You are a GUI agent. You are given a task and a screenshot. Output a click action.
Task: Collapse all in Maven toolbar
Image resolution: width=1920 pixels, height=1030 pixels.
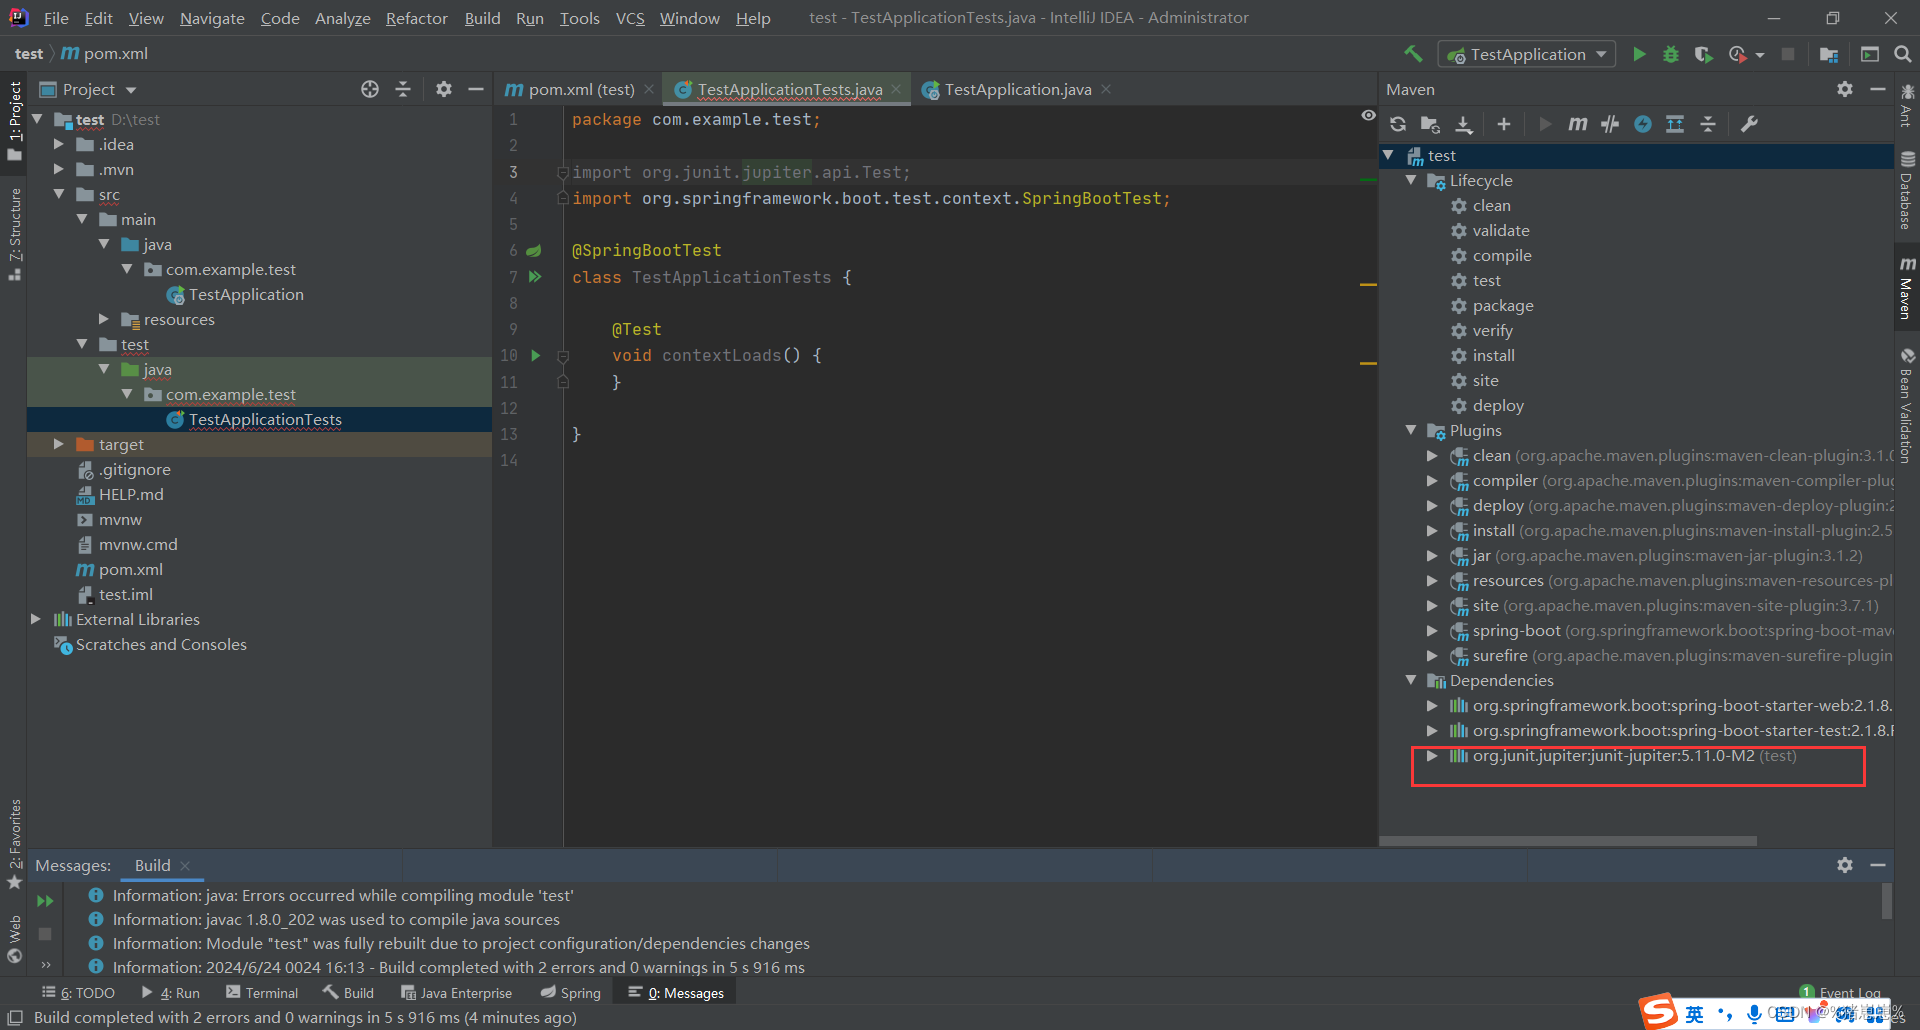1708,124
